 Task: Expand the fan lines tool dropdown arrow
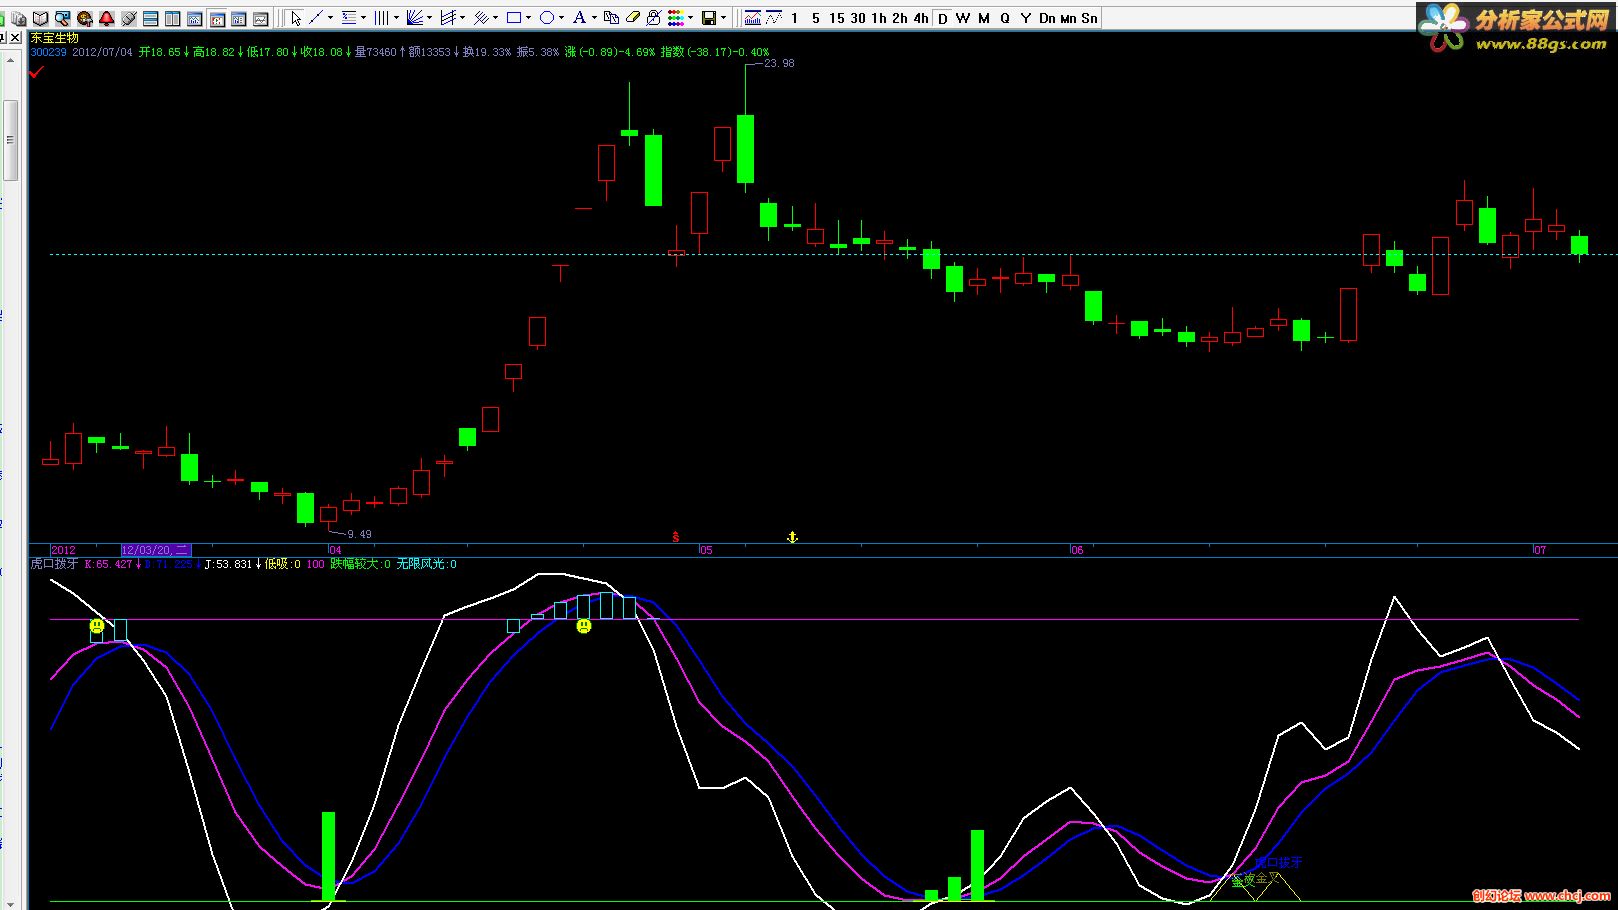tap(429, 18)
